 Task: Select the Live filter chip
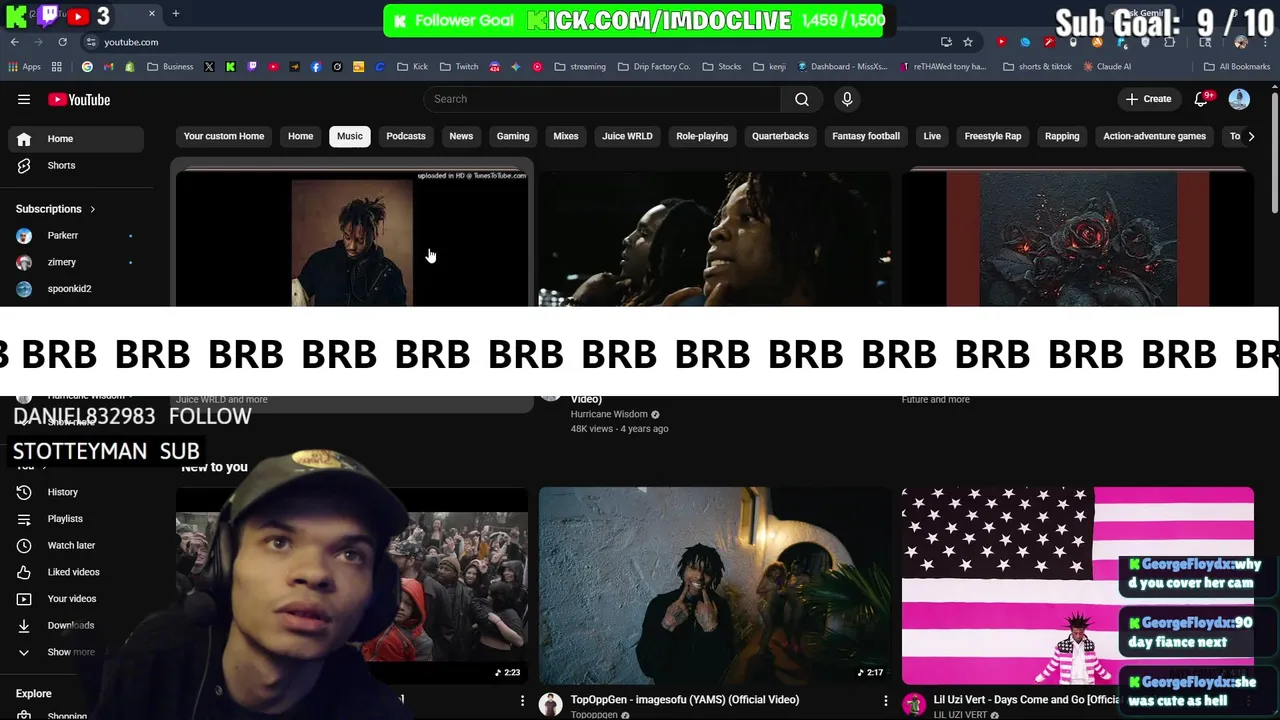coord(932,136)
